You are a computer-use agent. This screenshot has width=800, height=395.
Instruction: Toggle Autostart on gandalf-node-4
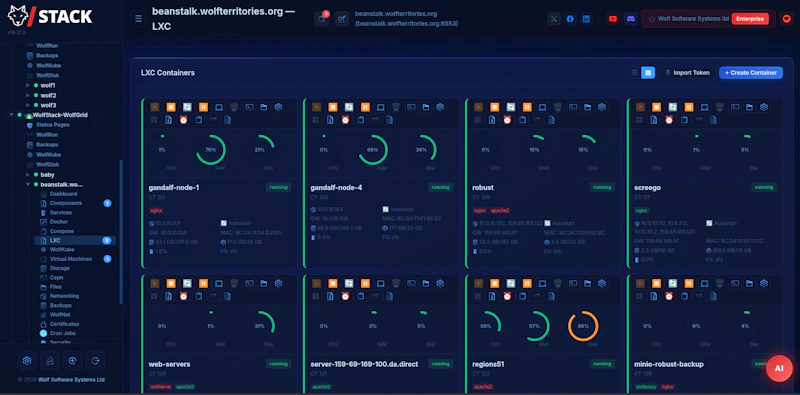pos(397,209)
